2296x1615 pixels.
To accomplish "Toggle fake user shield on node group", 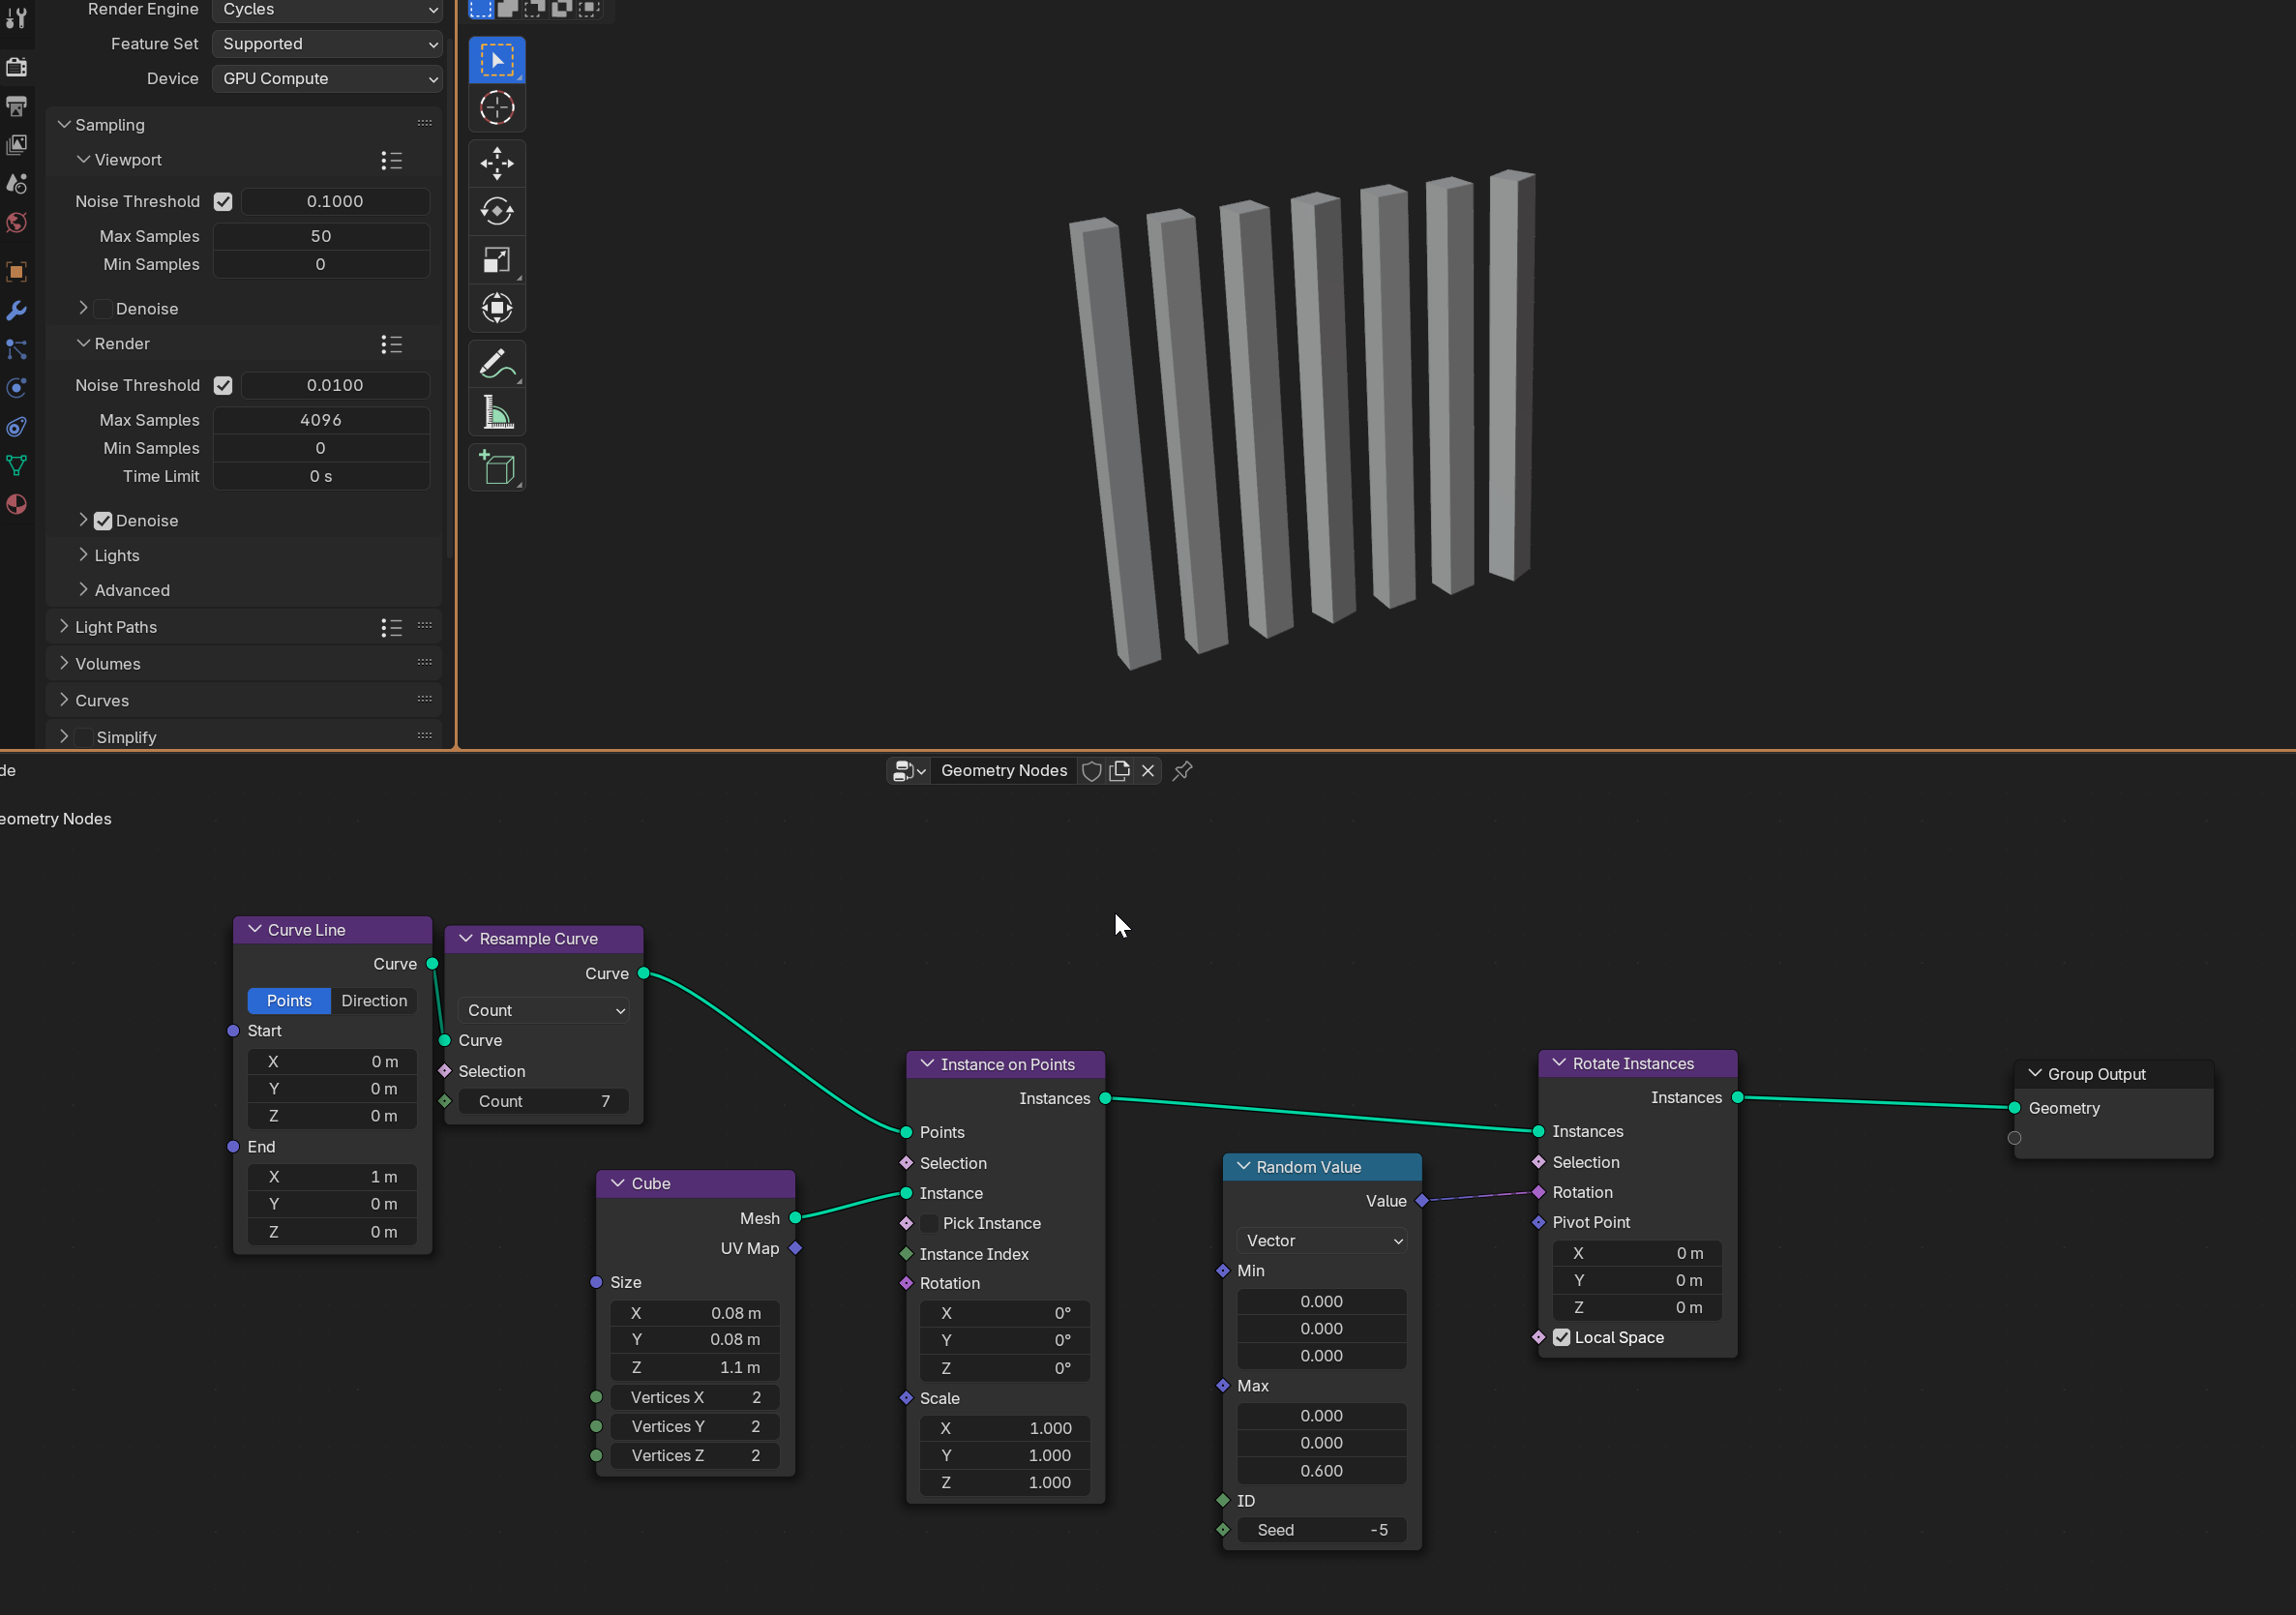I will pos(1092,771).
